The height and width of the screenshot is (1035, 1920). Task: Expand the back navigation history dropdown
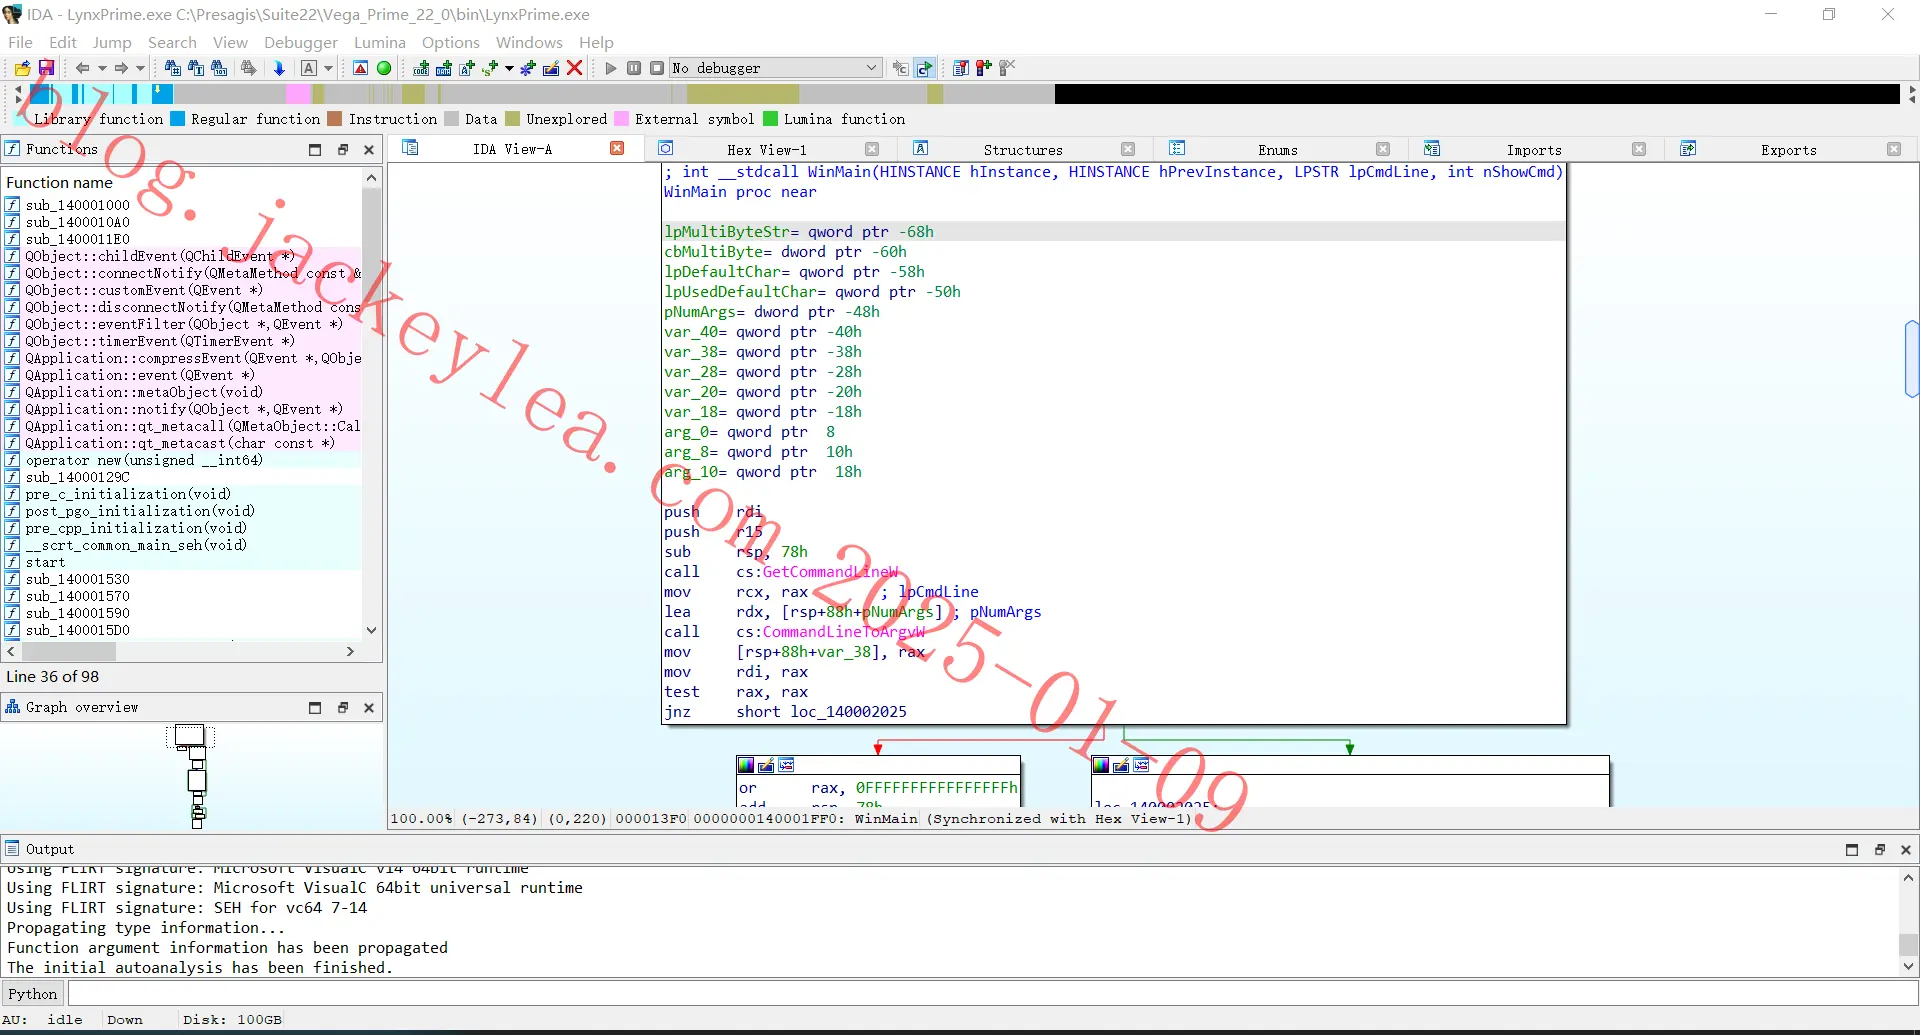click(102, 68)
